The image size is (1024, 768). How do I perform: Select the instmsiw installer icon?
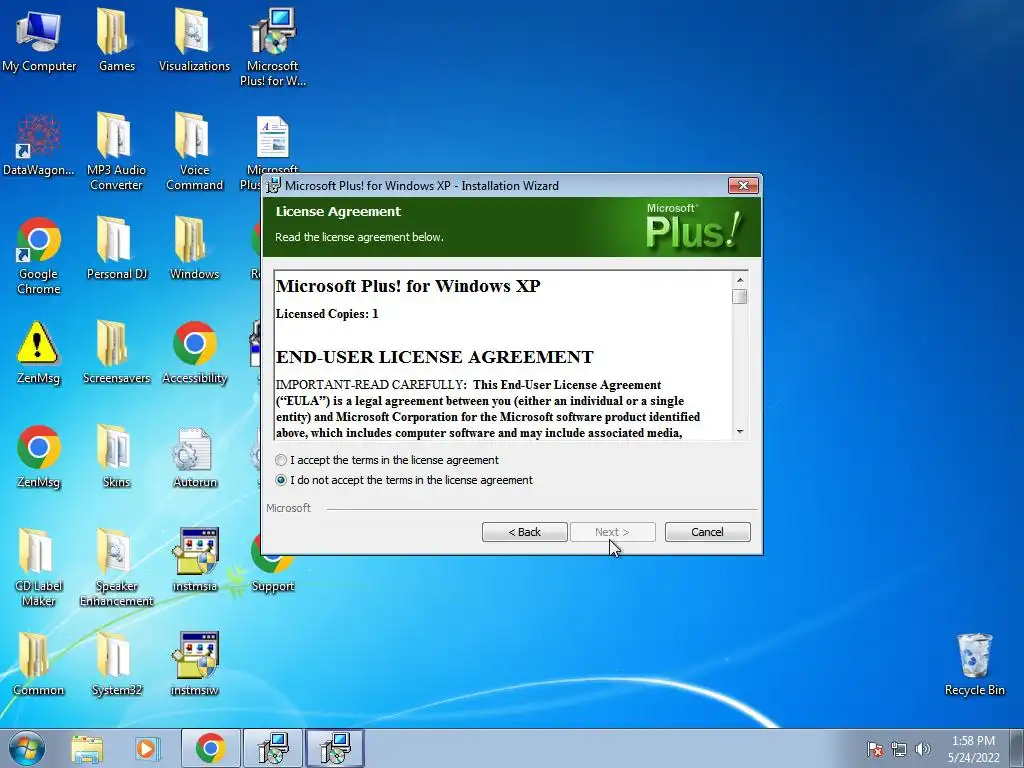[194, 664]
